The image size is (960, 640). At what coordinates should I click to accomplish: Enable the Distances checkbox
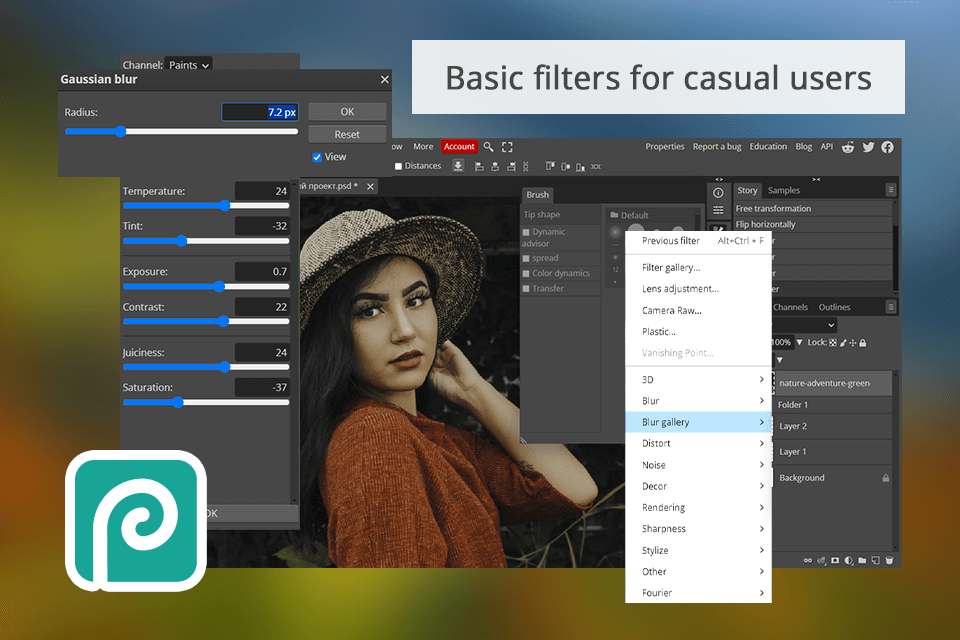click(399, 166)
